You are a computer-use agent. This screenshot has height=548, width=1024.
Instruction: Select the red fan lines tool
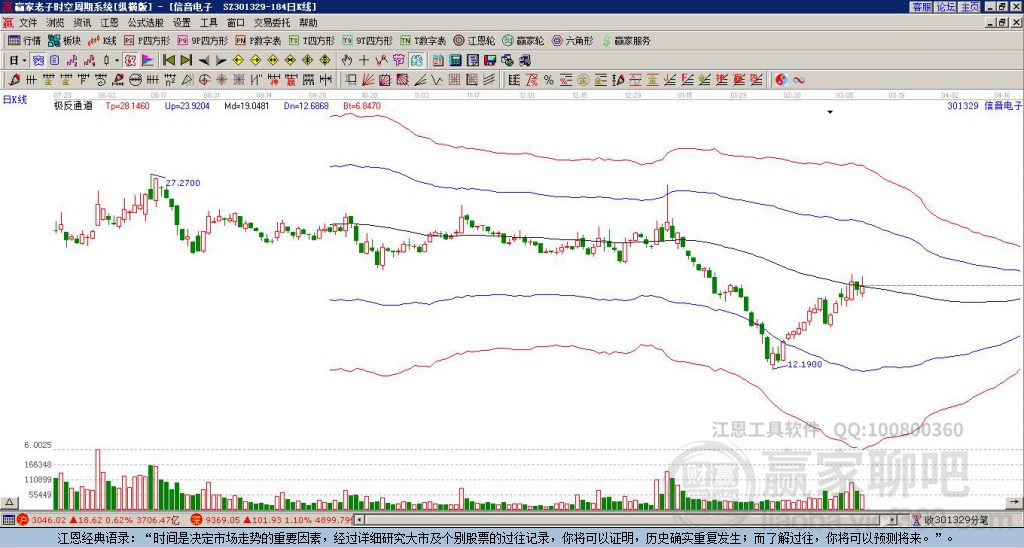pos(368,80)
